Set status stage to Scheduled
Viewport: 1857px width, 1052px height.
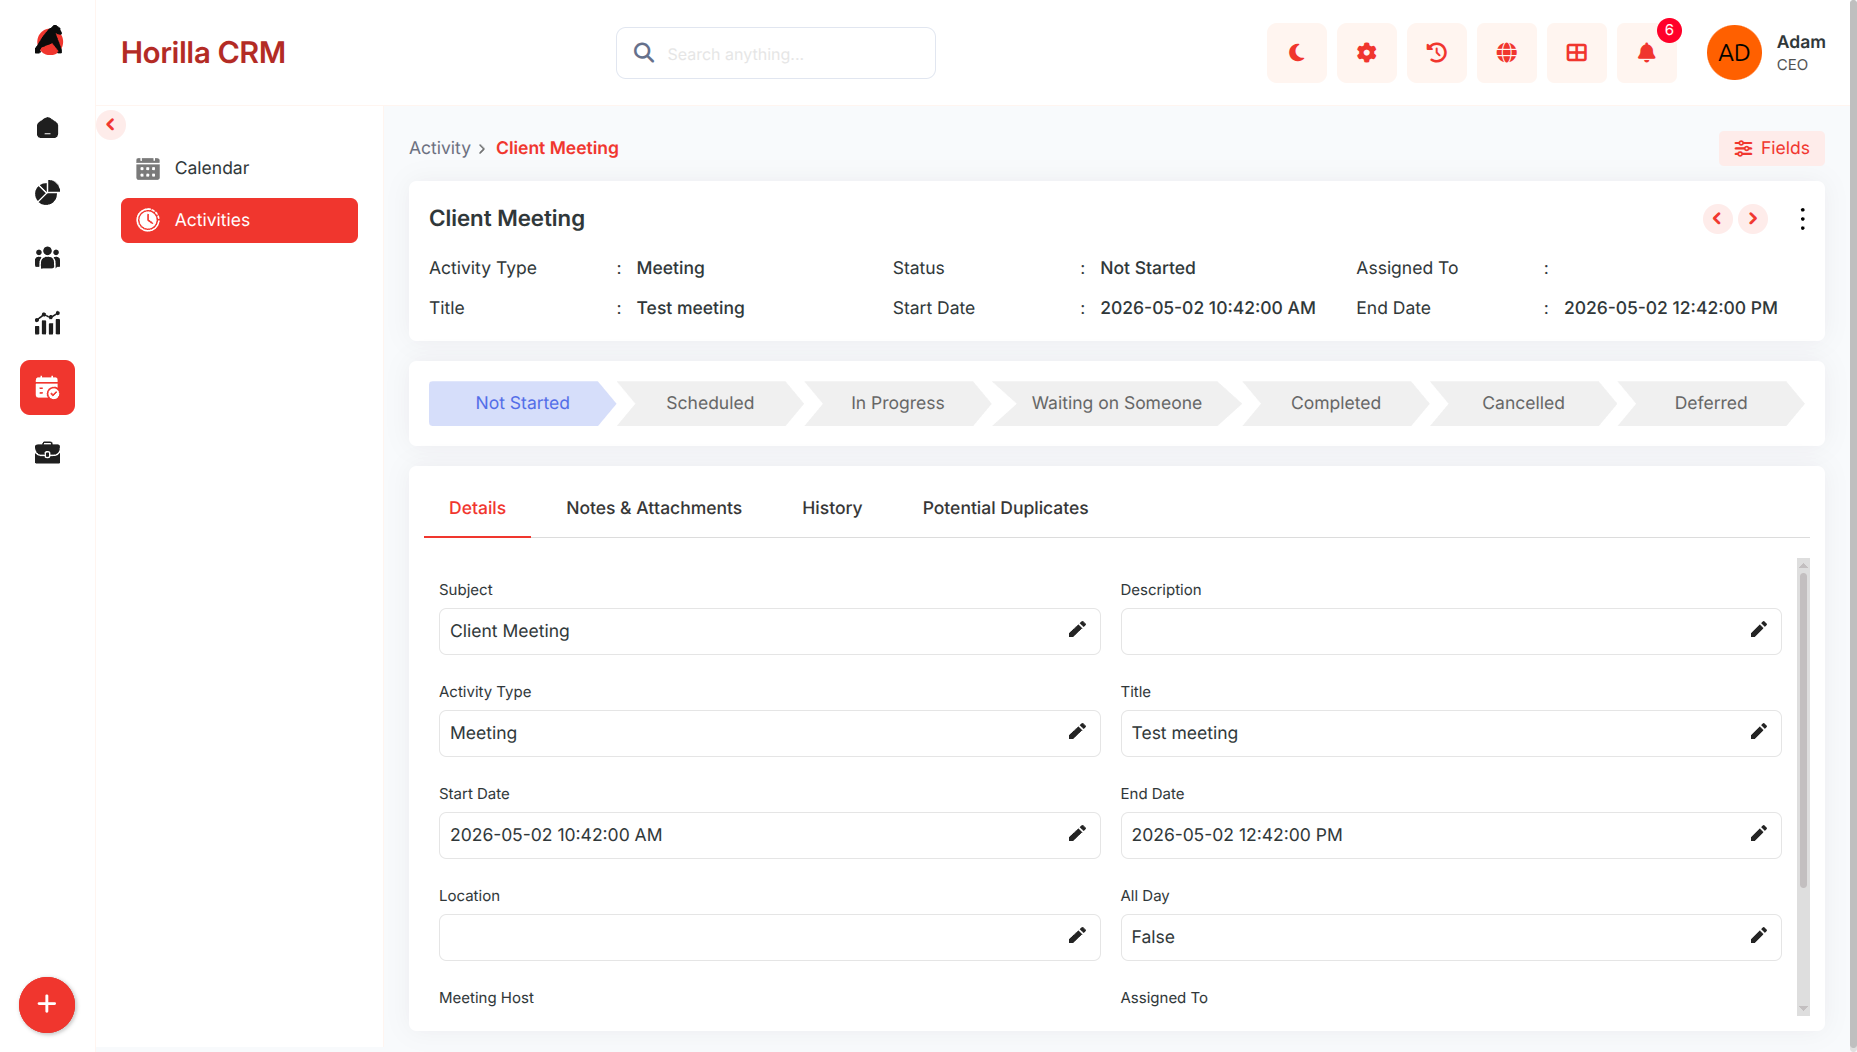pyautogui.click(x=710, y=403)
